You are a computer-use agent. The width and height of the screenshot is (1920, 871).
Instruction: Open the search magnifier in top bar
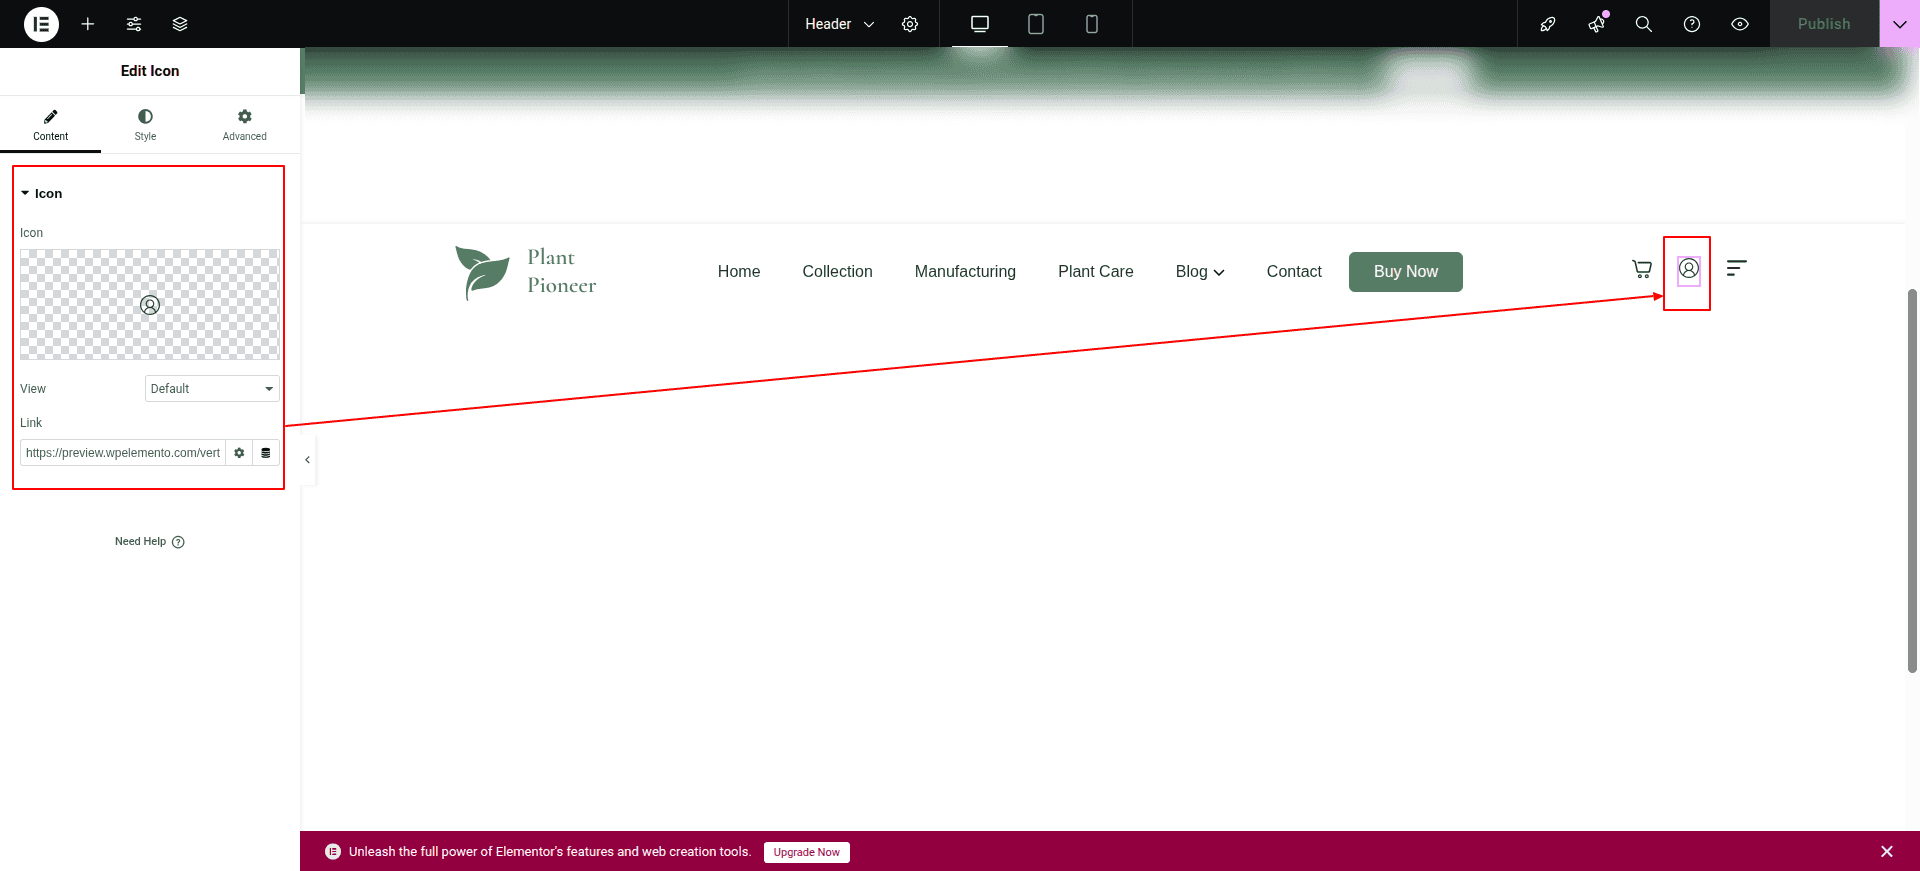tap(1644, 24)
